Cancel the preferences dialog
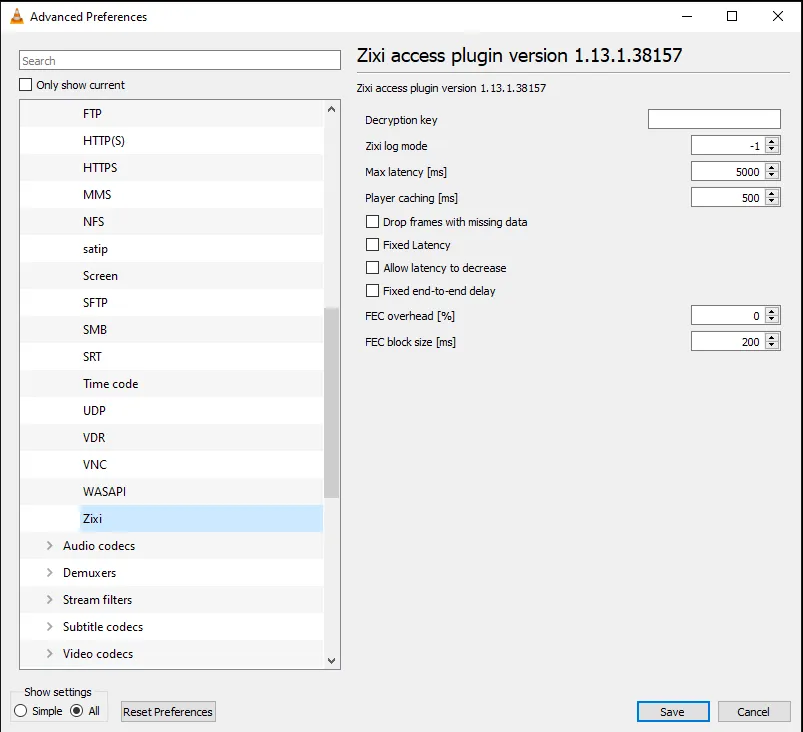The image size is (803, 732). [x=754, y=712]
